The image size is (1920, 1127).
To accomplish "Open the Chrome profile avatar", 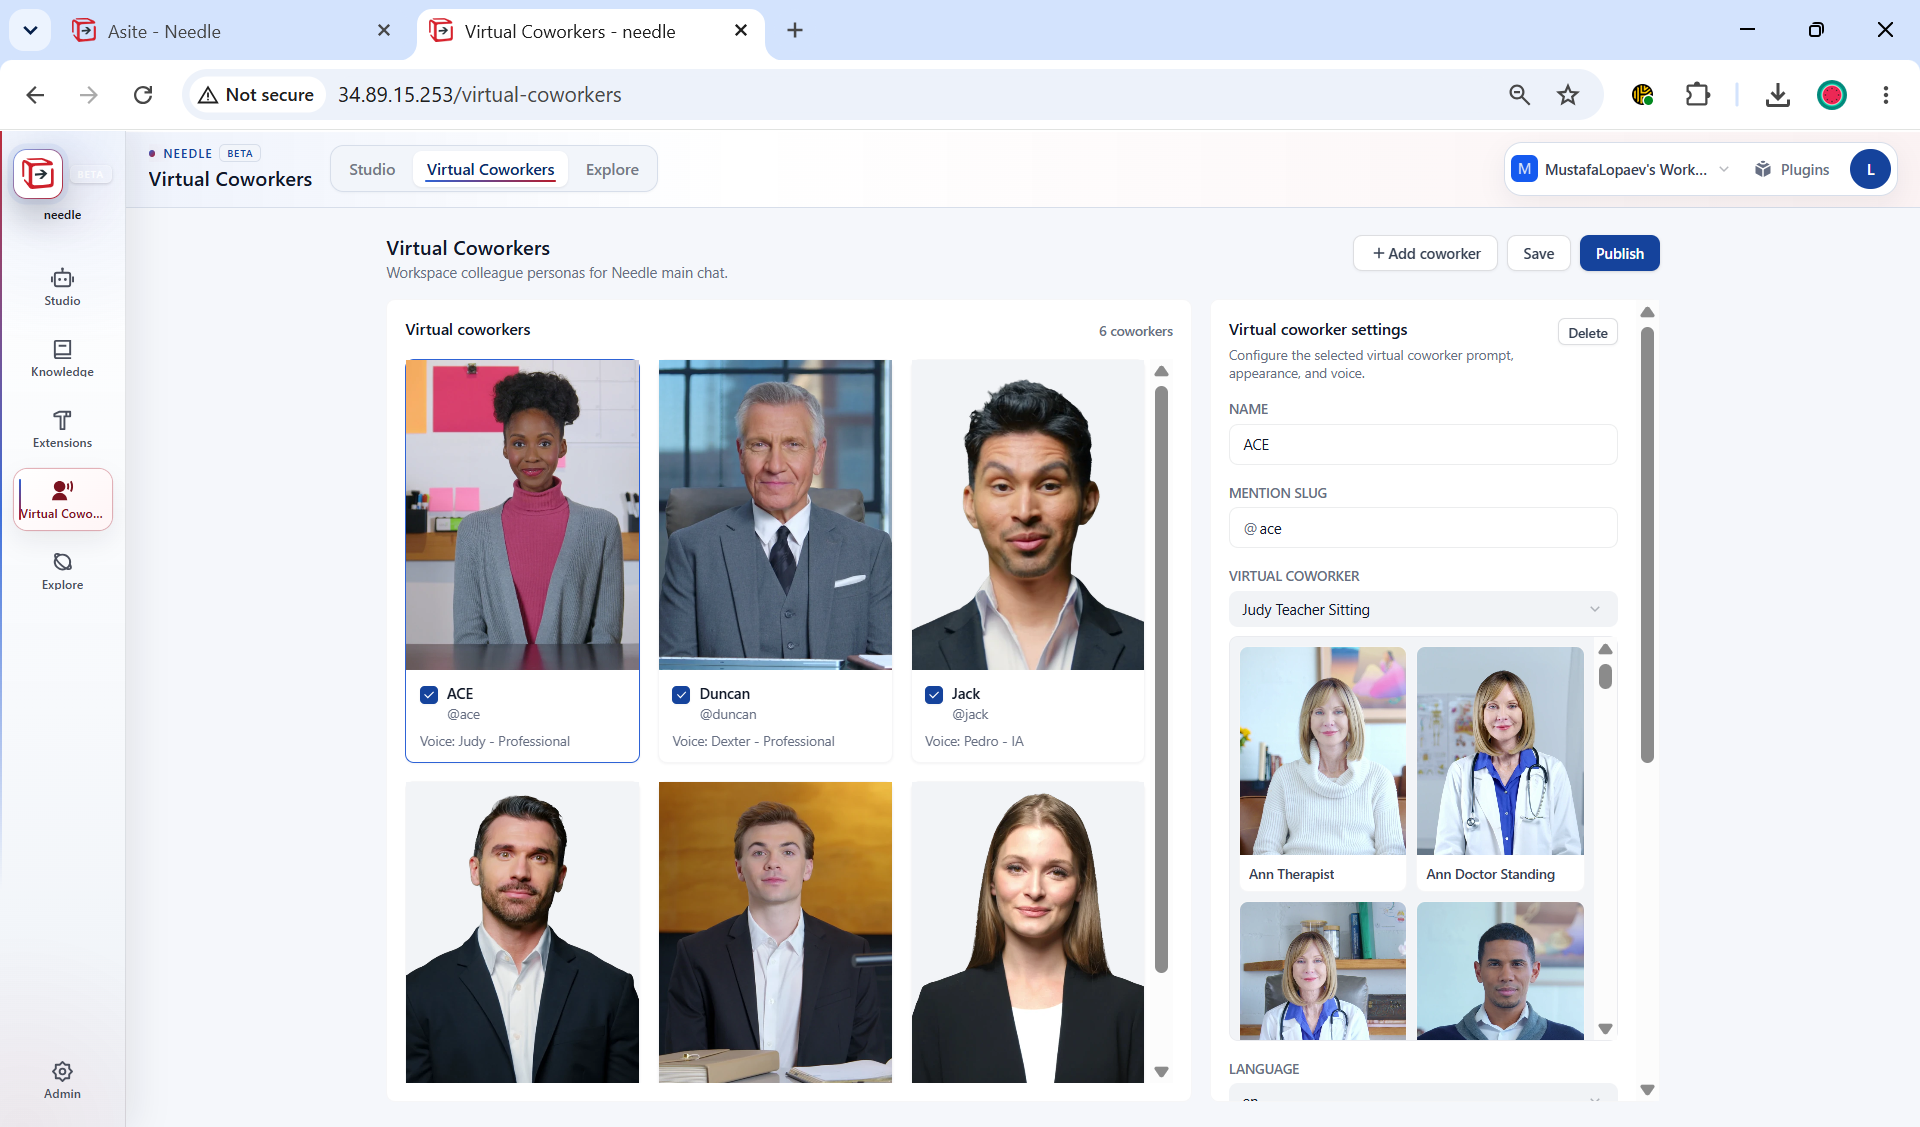I will [x=1831, y=95].
